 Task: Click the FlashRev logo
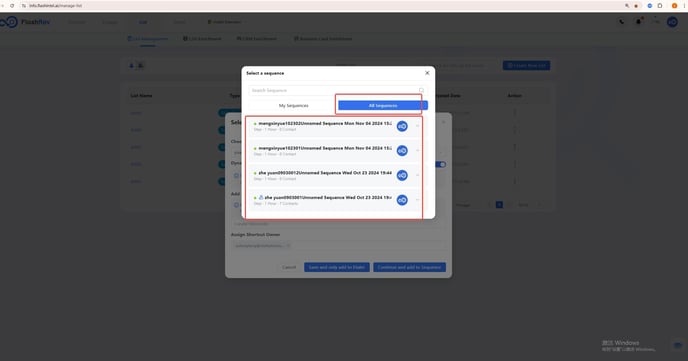point(25,21)
